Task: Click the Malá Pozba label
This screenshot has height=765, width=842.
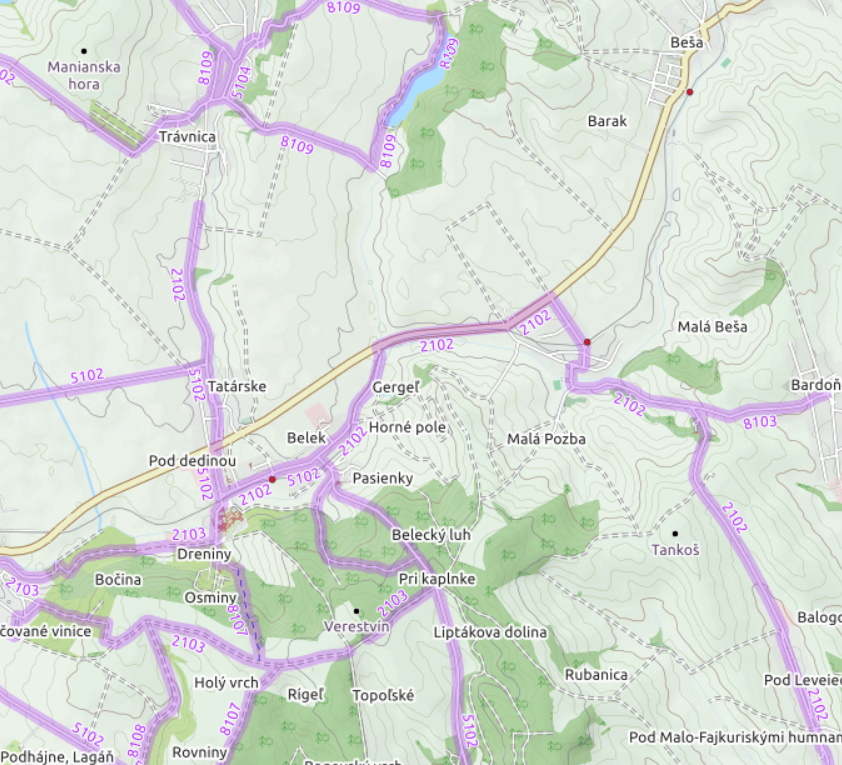Action: [546, 439]
